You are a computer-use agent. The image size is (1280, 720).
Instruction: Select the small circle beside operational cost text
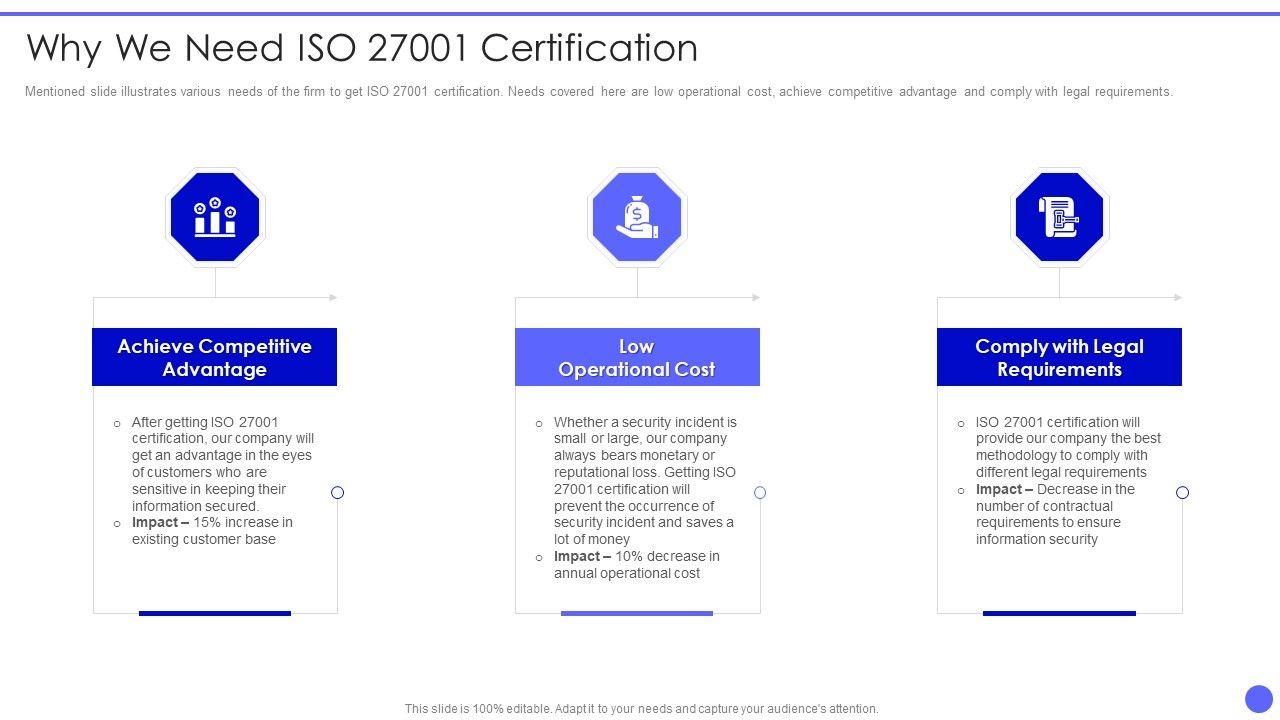pos(760,492)
